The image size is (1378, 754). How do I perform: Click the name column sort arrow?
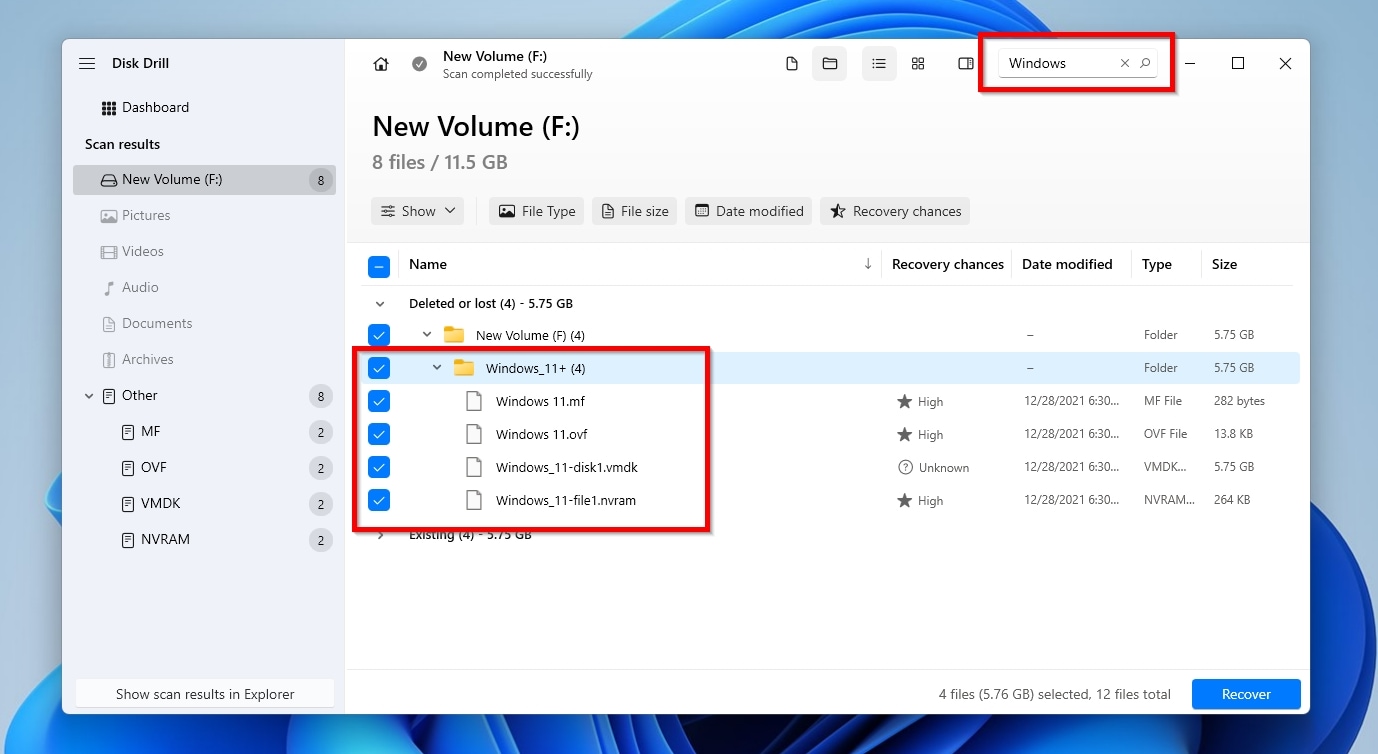click(868, 264)
